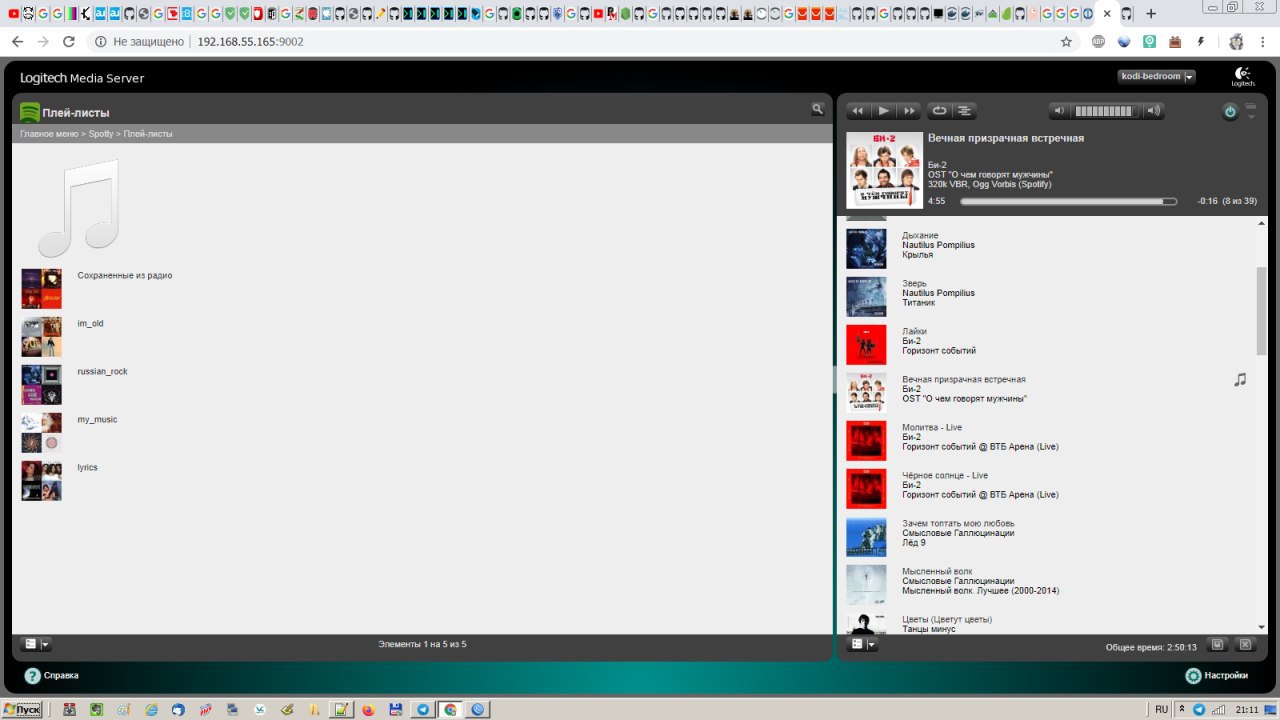The height and width of the screenshot is (720, 1280).
Task: Open the russian_rock playlist
Action: coord(102,371)
